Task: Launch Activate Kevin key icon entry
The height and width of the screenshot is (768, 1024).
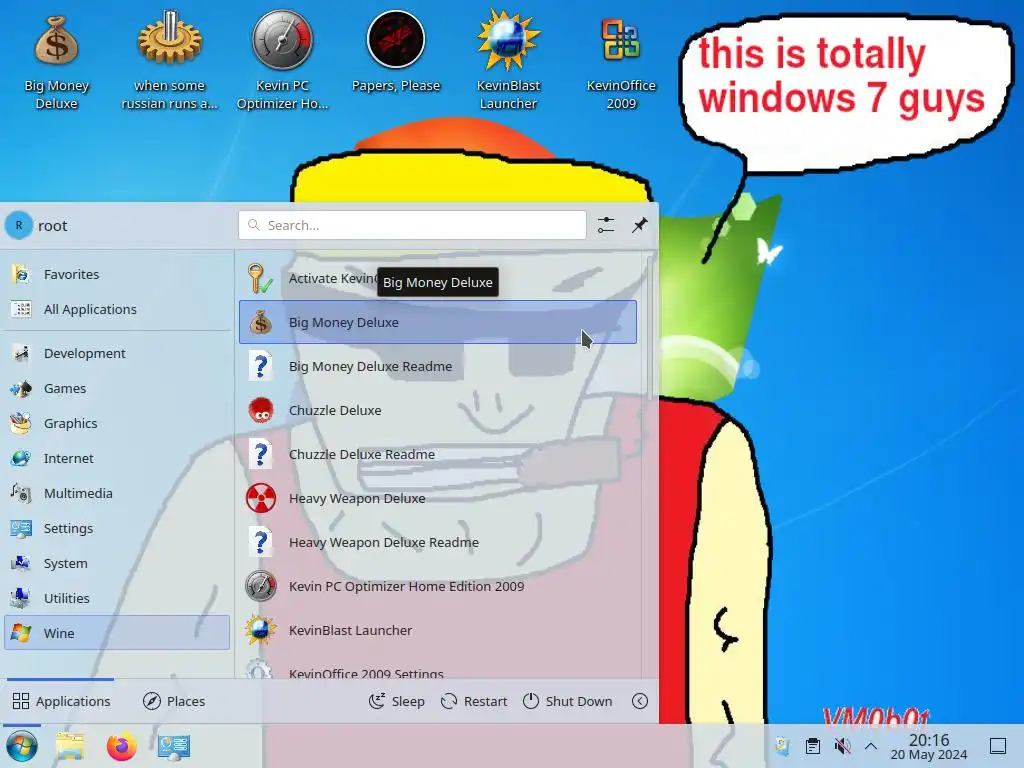Action: 438,278
